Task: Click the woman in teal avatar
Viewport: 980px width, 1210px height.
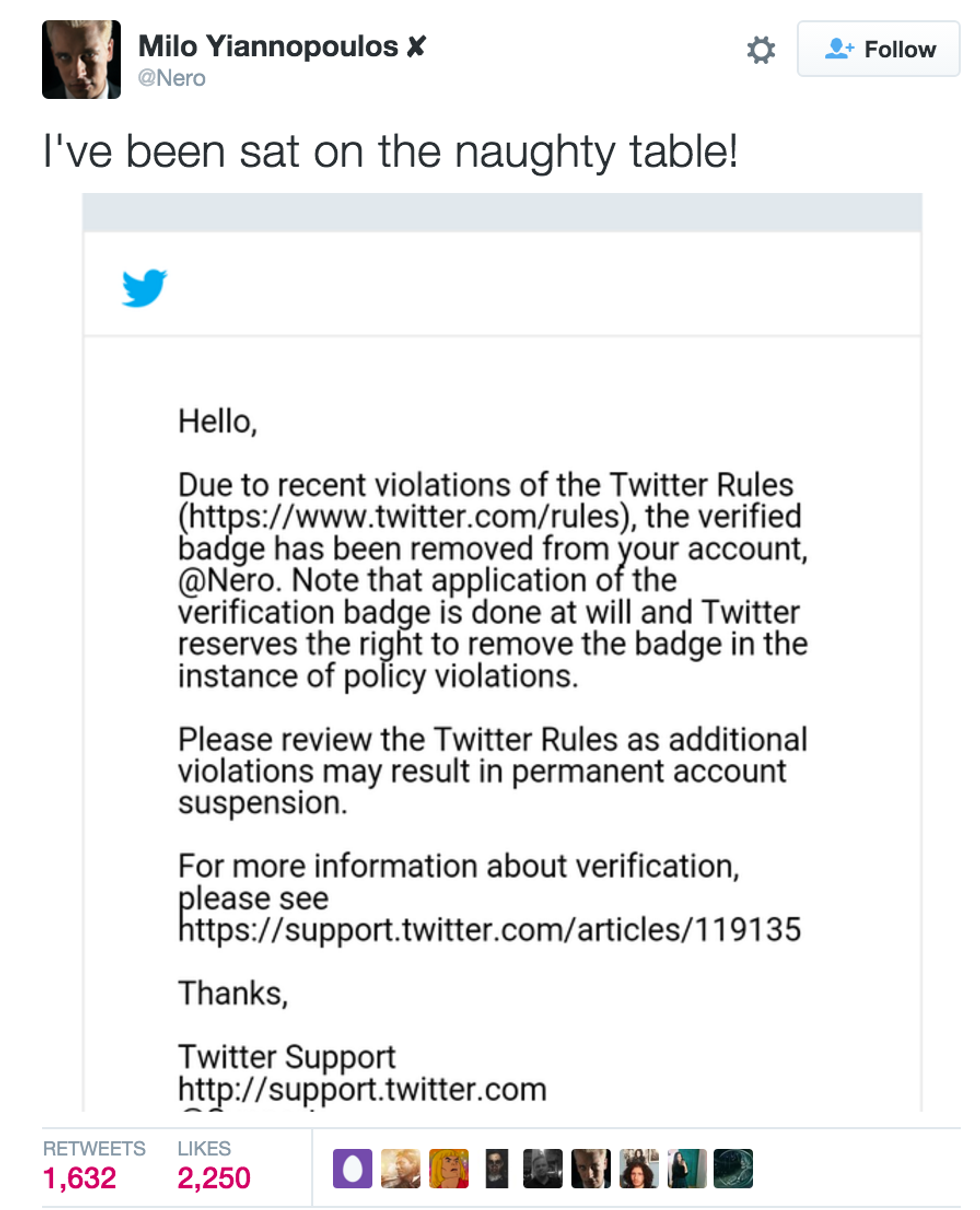Action: [x=685, y=1168]
